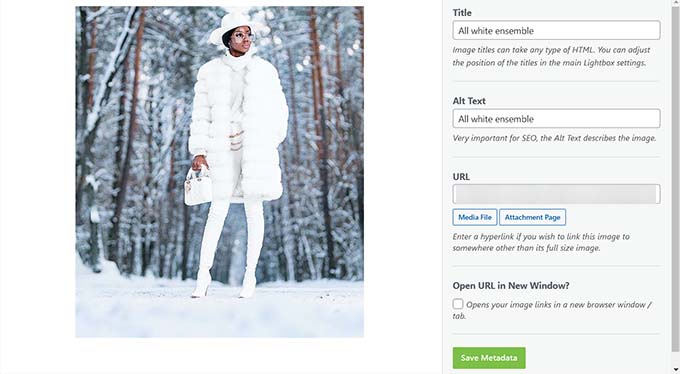The image size is (680, 374).
Task: Click the hyperlink hint text below URL buttons
Action: click(541, 242)
